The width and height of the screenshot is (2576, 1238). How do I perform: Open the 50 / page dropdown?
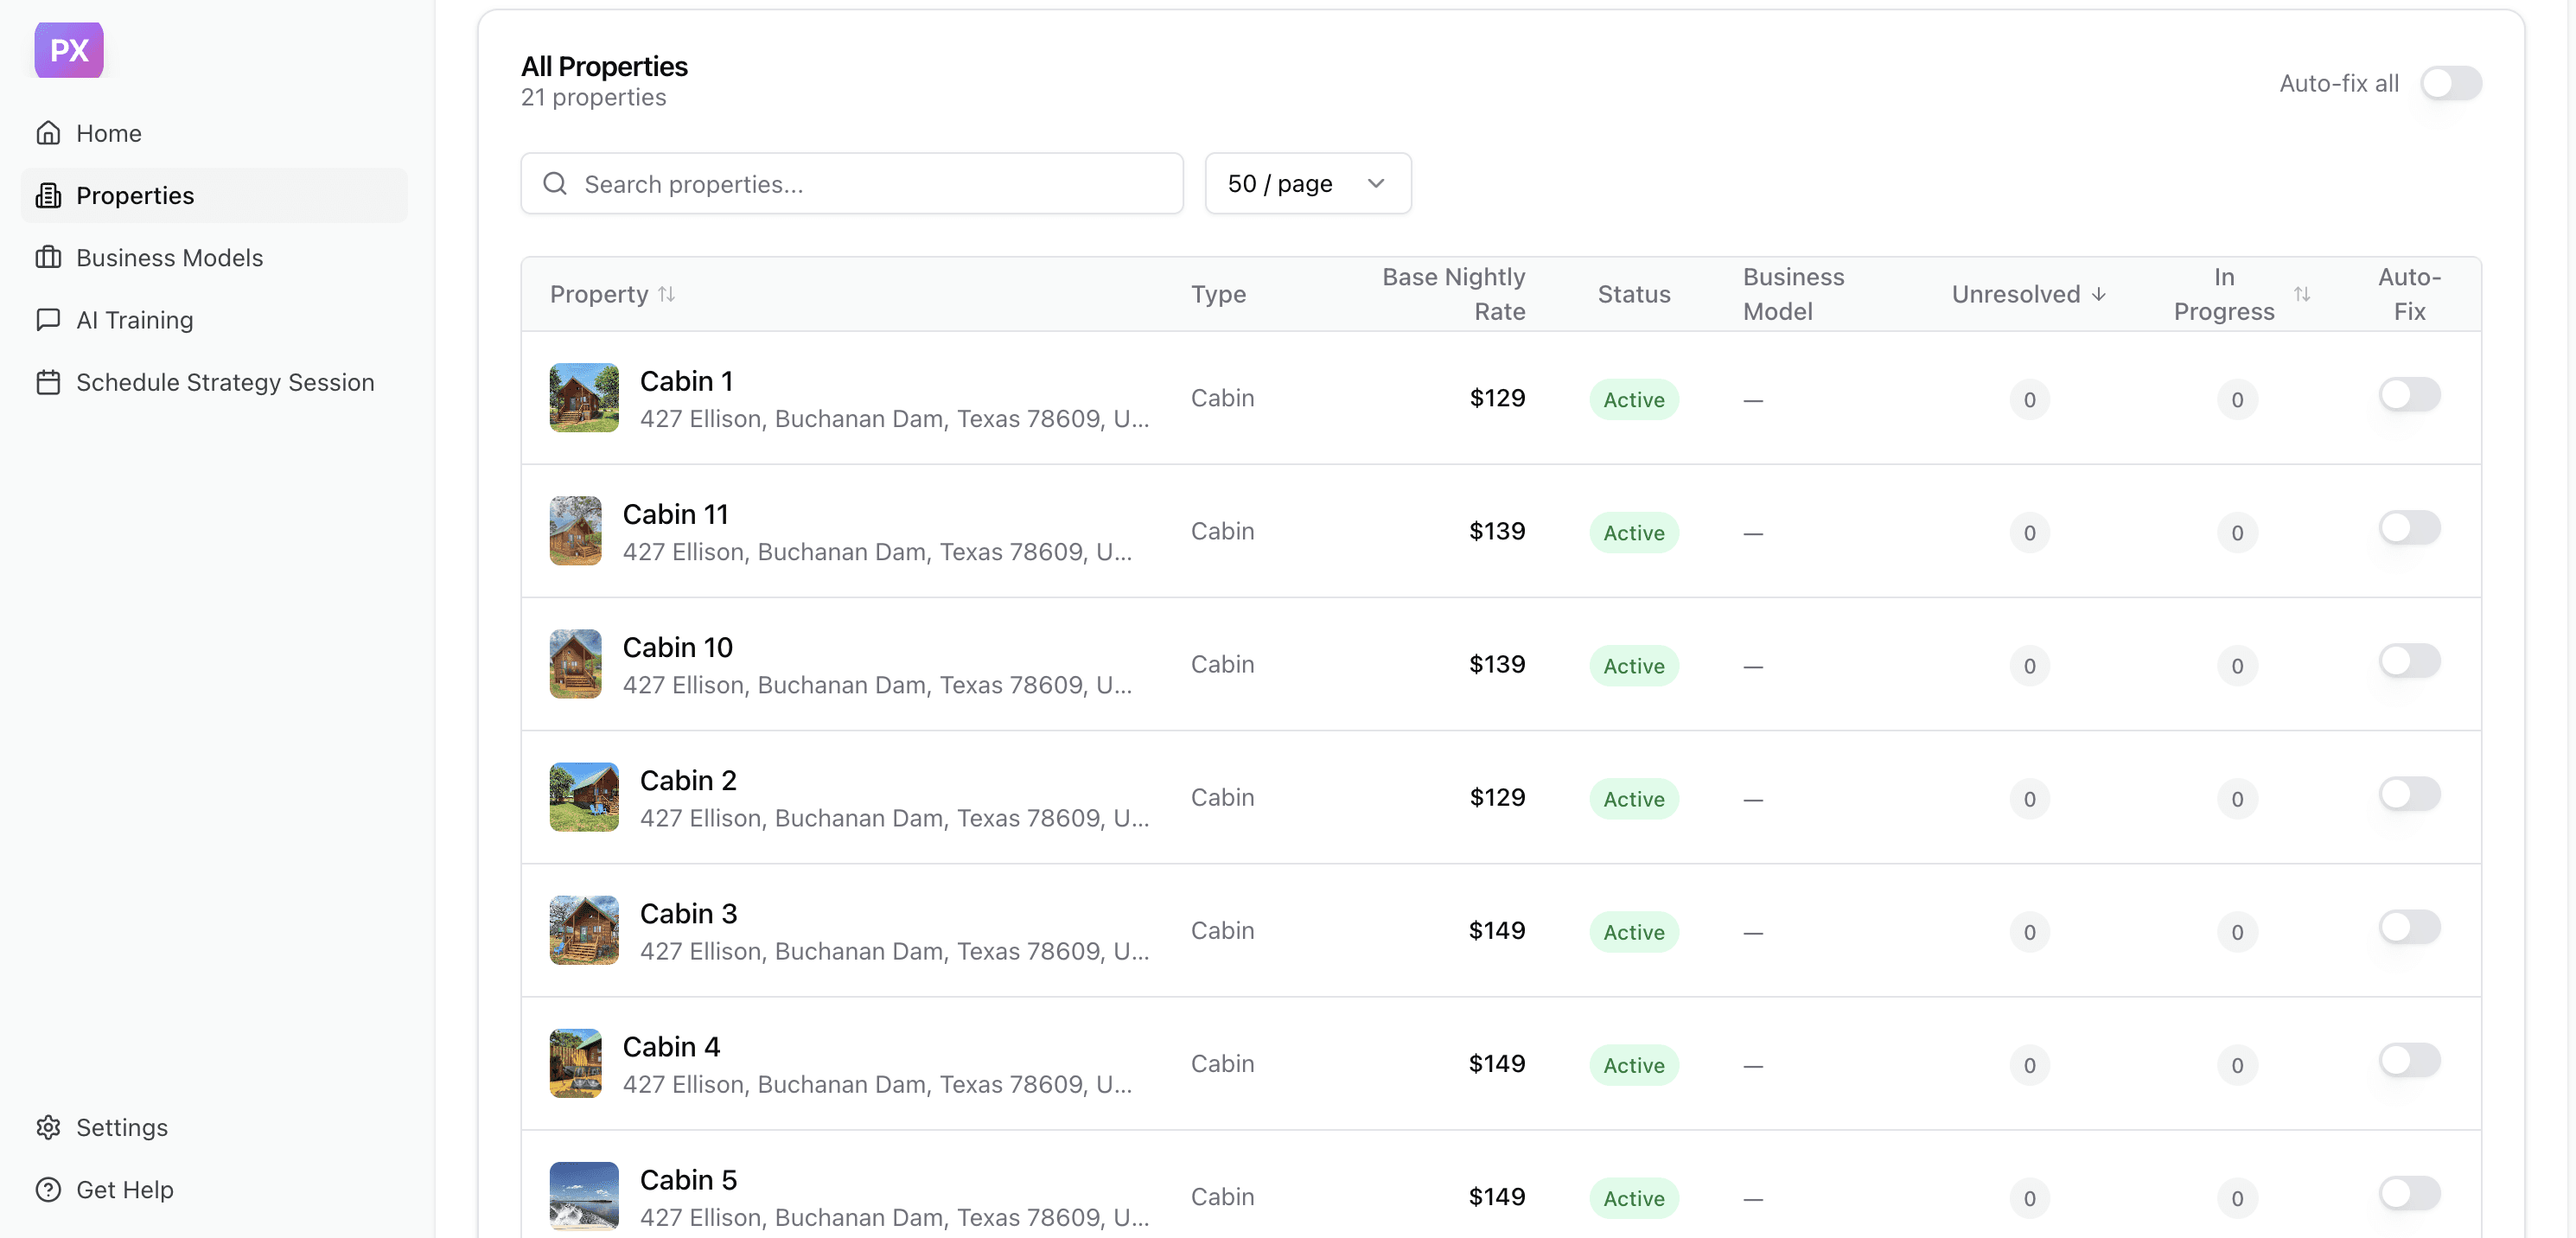tap(1307, 184)
